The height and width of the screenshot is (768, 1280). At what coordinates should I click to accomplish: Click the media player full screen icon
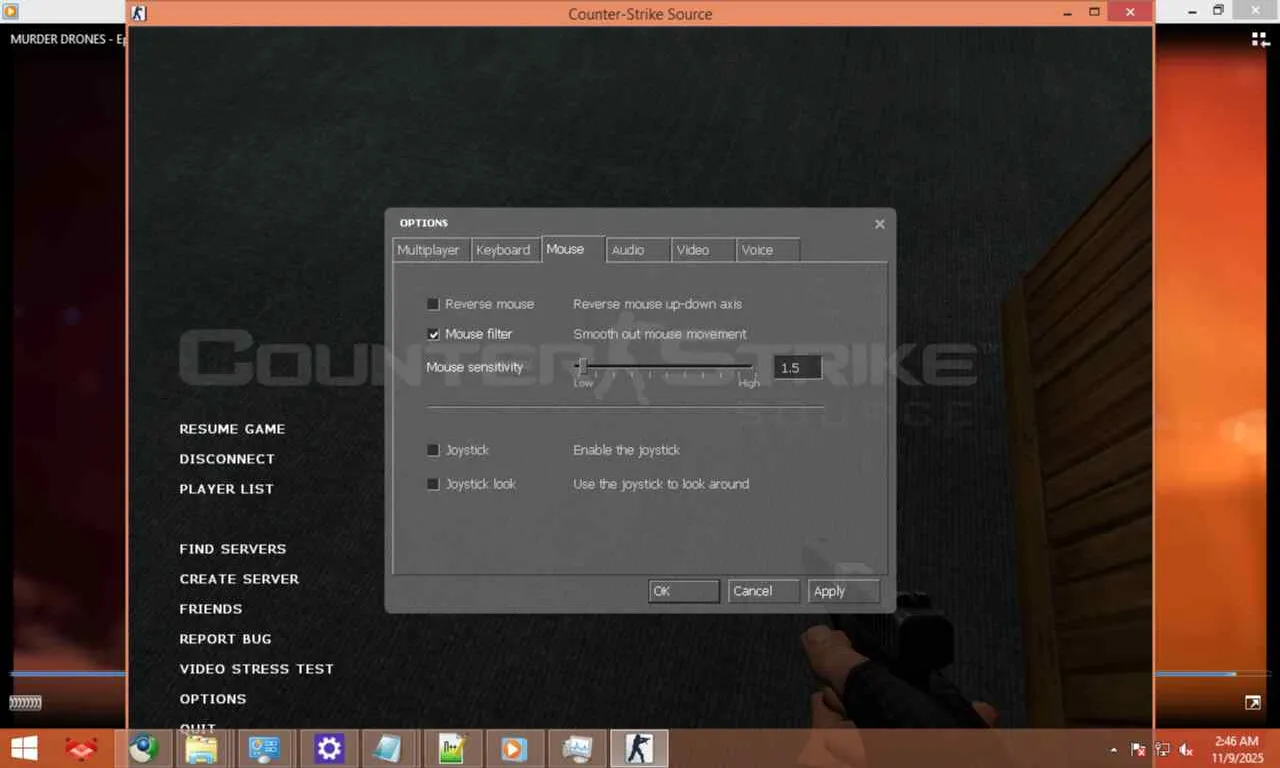click(1253, 703)
